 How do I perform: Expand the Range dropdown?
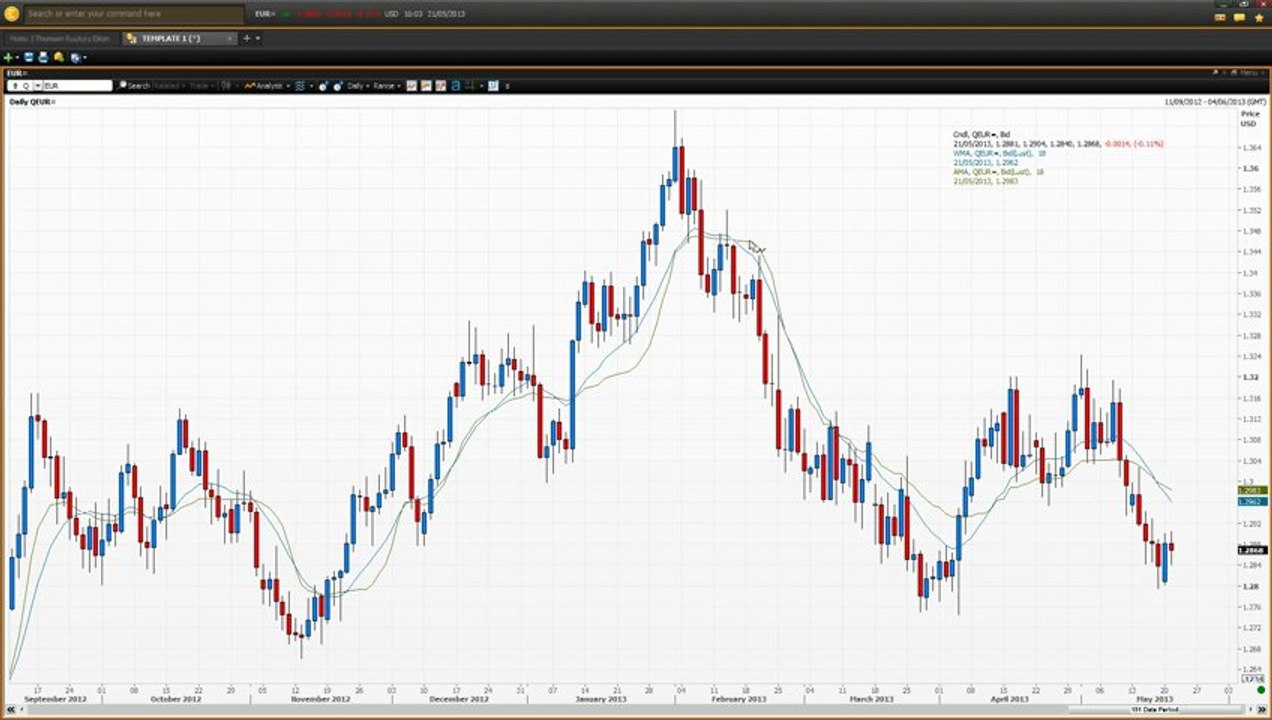point(386,86)
